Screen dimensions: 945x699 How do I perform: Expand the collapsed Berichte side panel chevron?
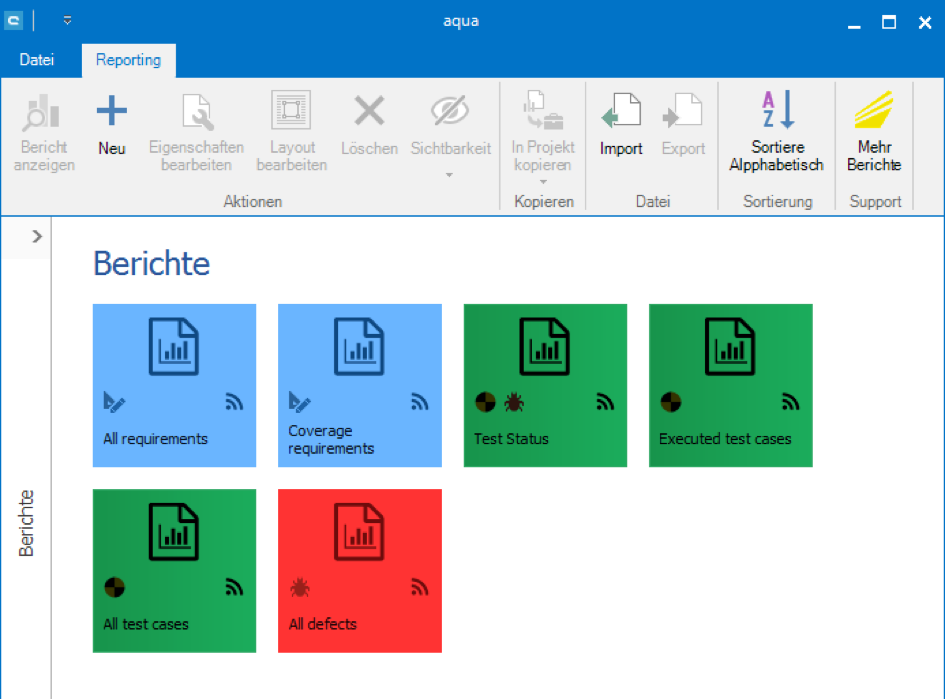coord(37,237)
